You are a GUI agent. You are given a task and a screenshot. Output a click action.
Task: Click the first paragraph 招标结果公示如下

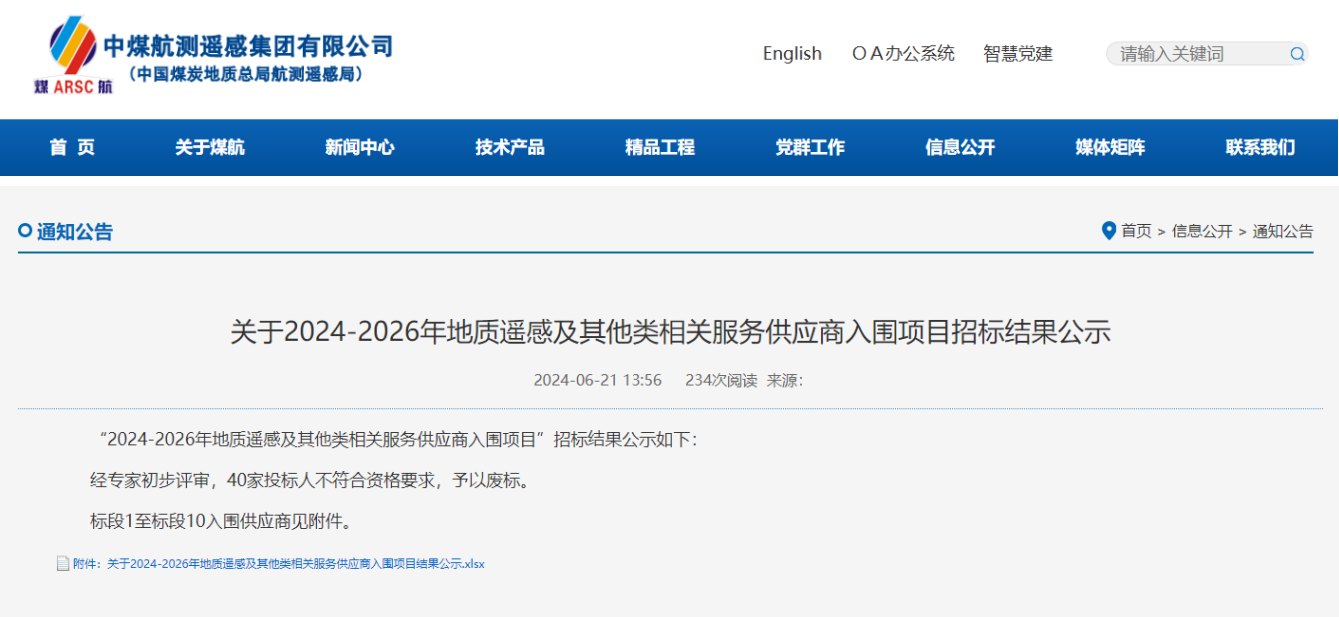(398, 439)
